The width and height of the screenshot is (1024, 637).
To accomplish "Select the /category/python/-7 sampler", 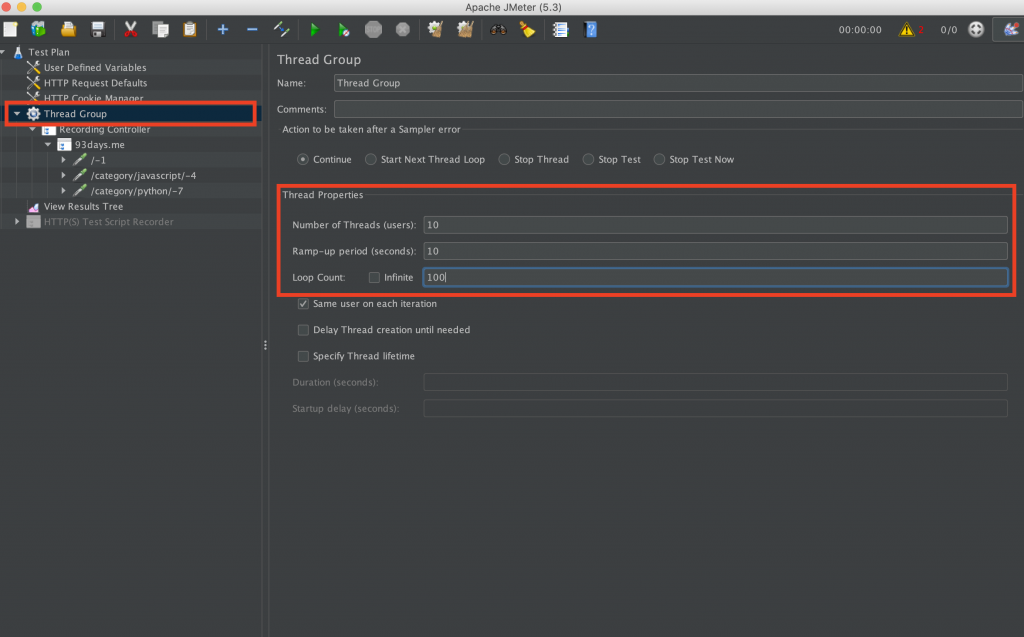I will pyautogui.click(x=136, y=191).
